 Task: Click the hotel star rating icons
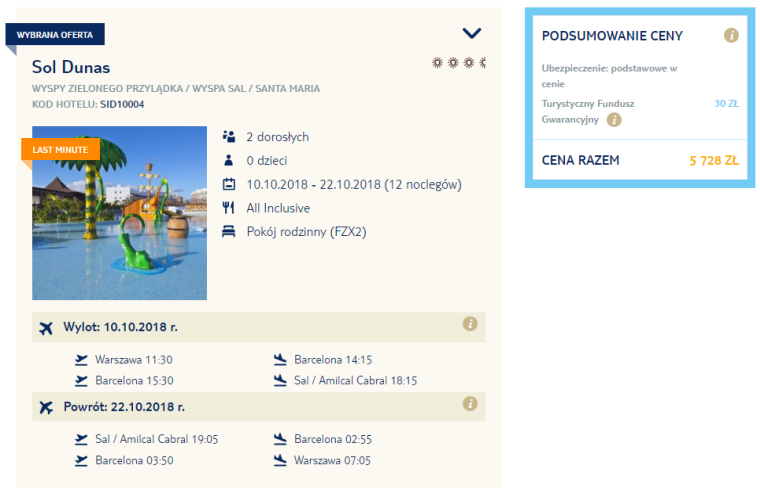point(458,62)
